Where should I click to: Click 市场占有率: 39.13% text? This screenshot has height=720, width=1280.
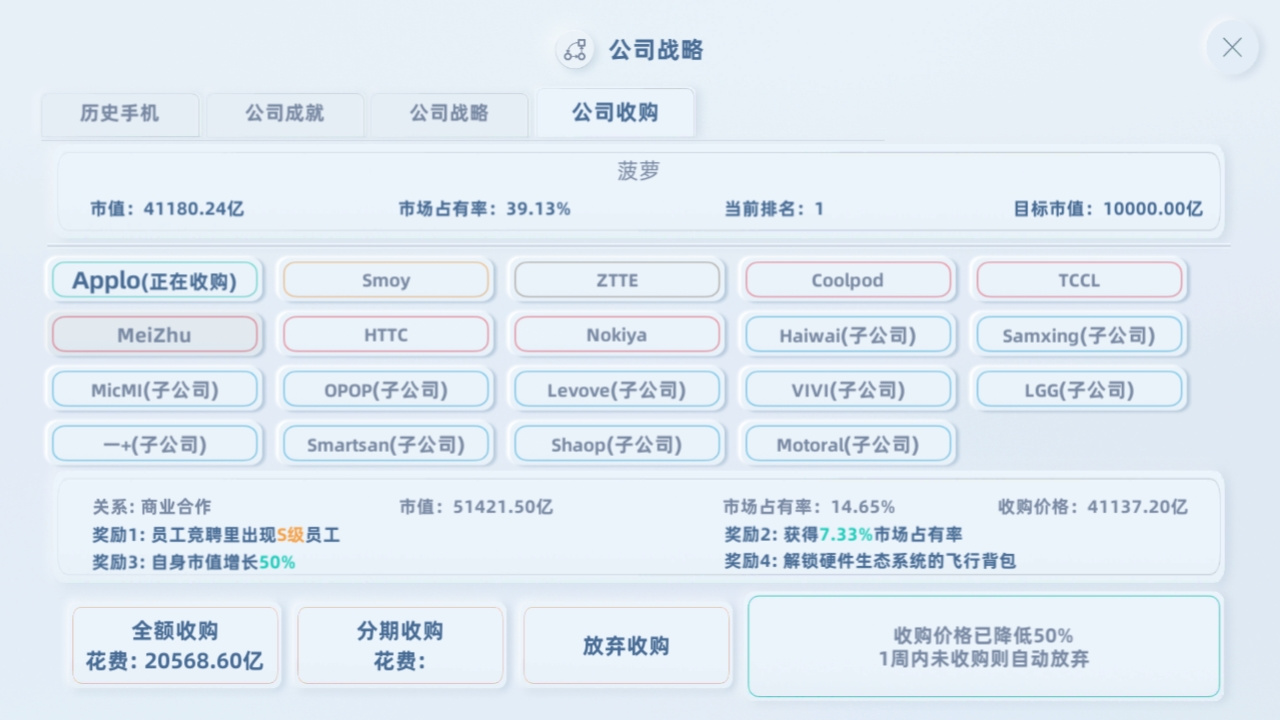pos(484,209)
